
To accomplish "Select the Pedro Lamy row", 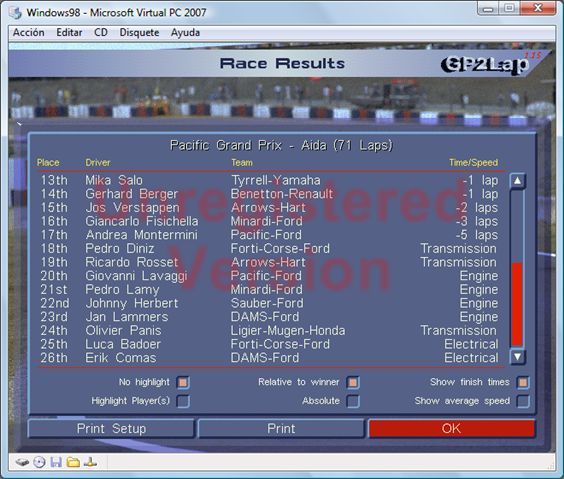I will click(x=269, y=289).
